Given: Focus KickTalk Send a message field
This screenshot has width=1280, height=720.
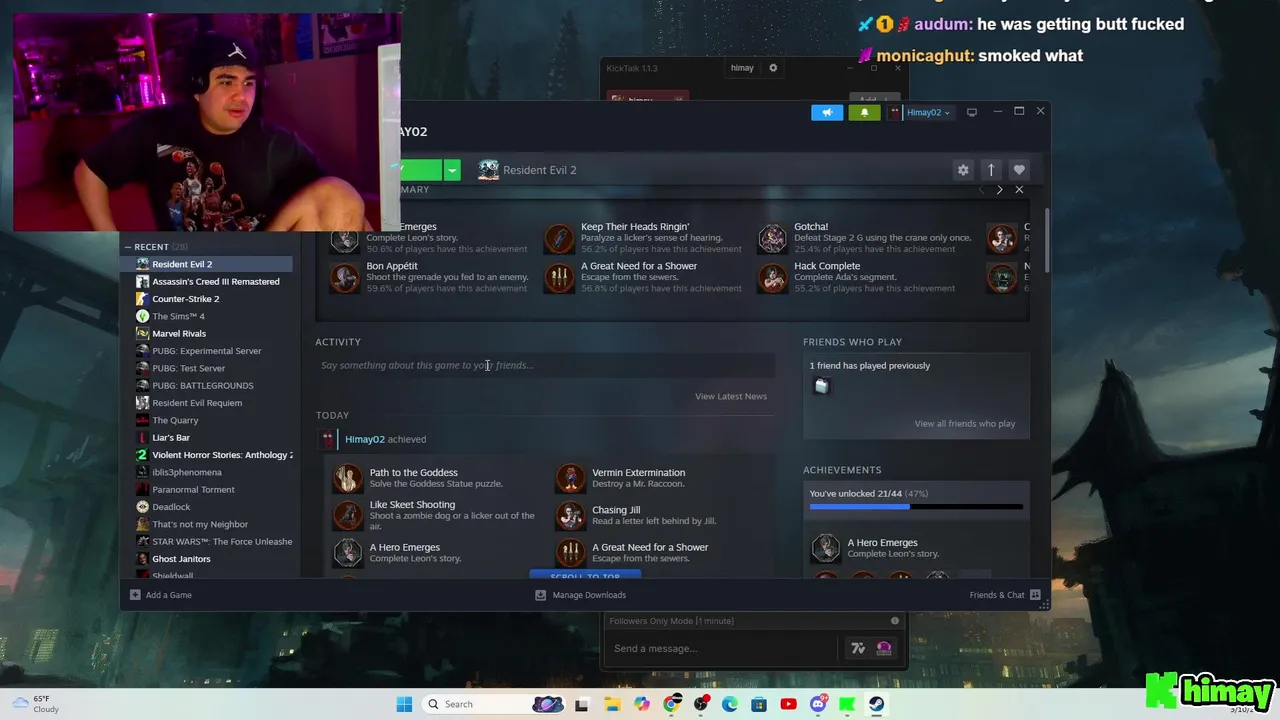Looking at the screenshot, I should [720, 648].
